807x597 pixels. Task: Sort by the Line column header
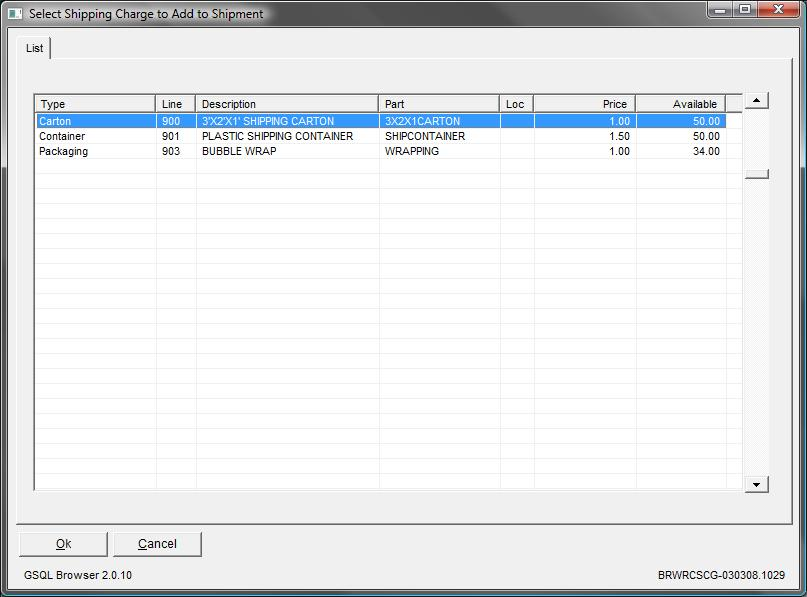pos(176,104)
